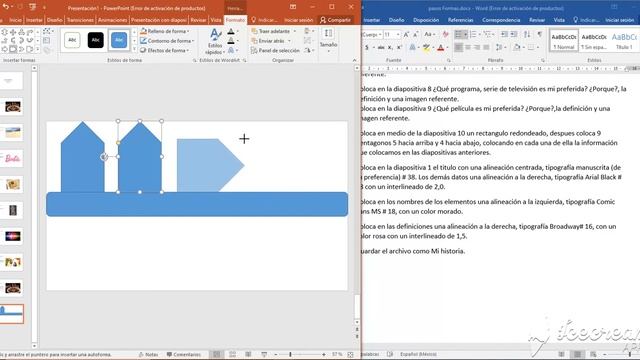Open the Diseño tab in PowerPoint
Screen dimensions: 640x360
pyautogui.click(x=55, y=20)
